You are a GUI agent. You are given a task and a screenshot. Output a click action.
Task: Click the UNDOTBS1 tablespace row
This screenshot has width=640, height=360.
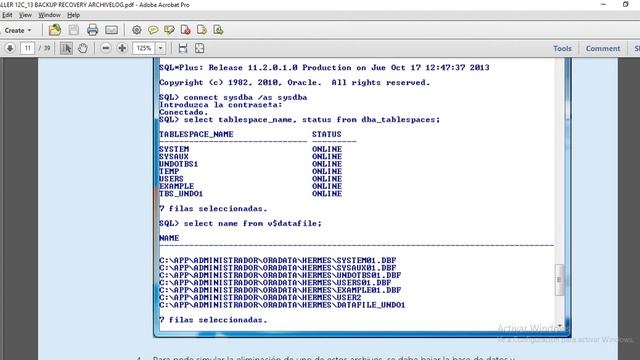point(250,164)
